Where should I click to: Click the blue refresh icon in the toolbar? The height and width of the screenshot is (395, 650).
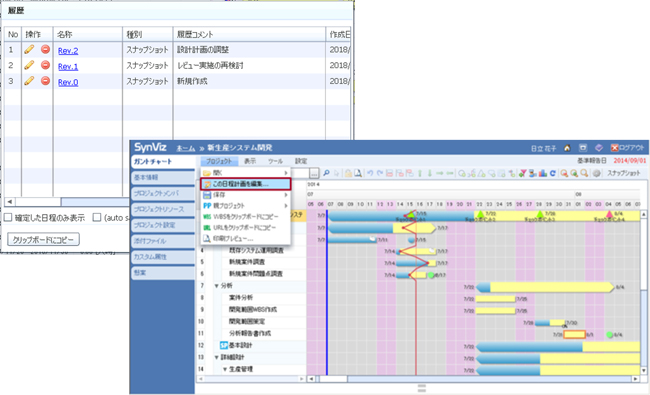(x=553, y=173)
